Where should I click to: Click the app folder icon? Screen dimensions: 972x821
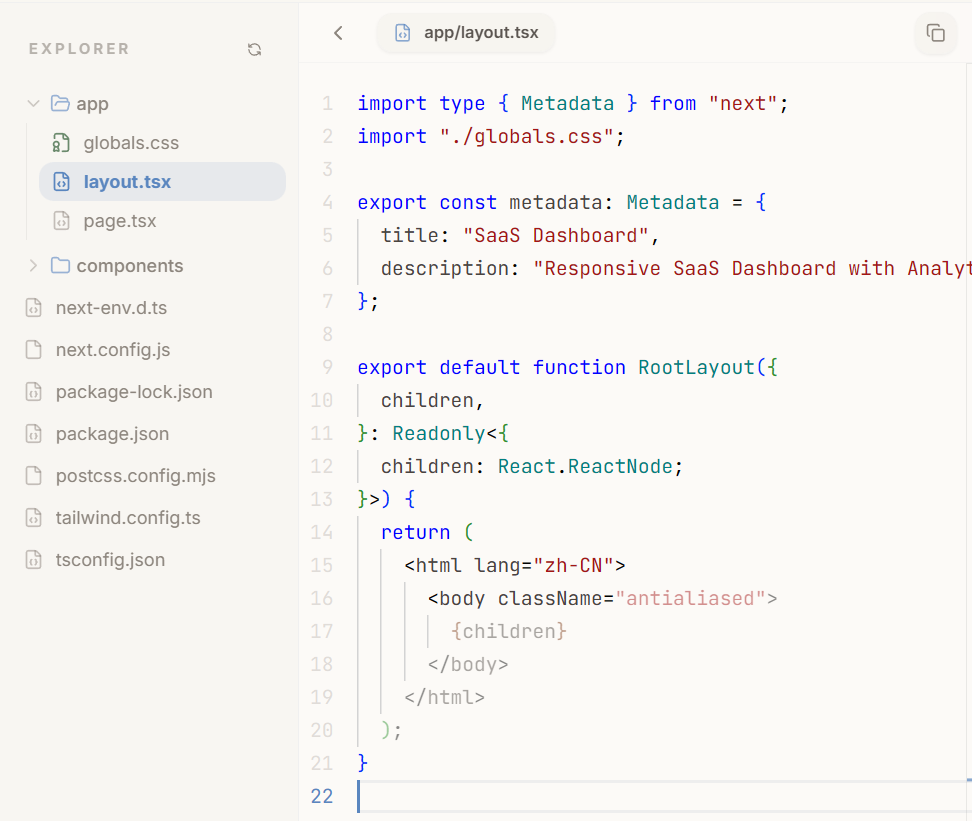tap(60, 104)
